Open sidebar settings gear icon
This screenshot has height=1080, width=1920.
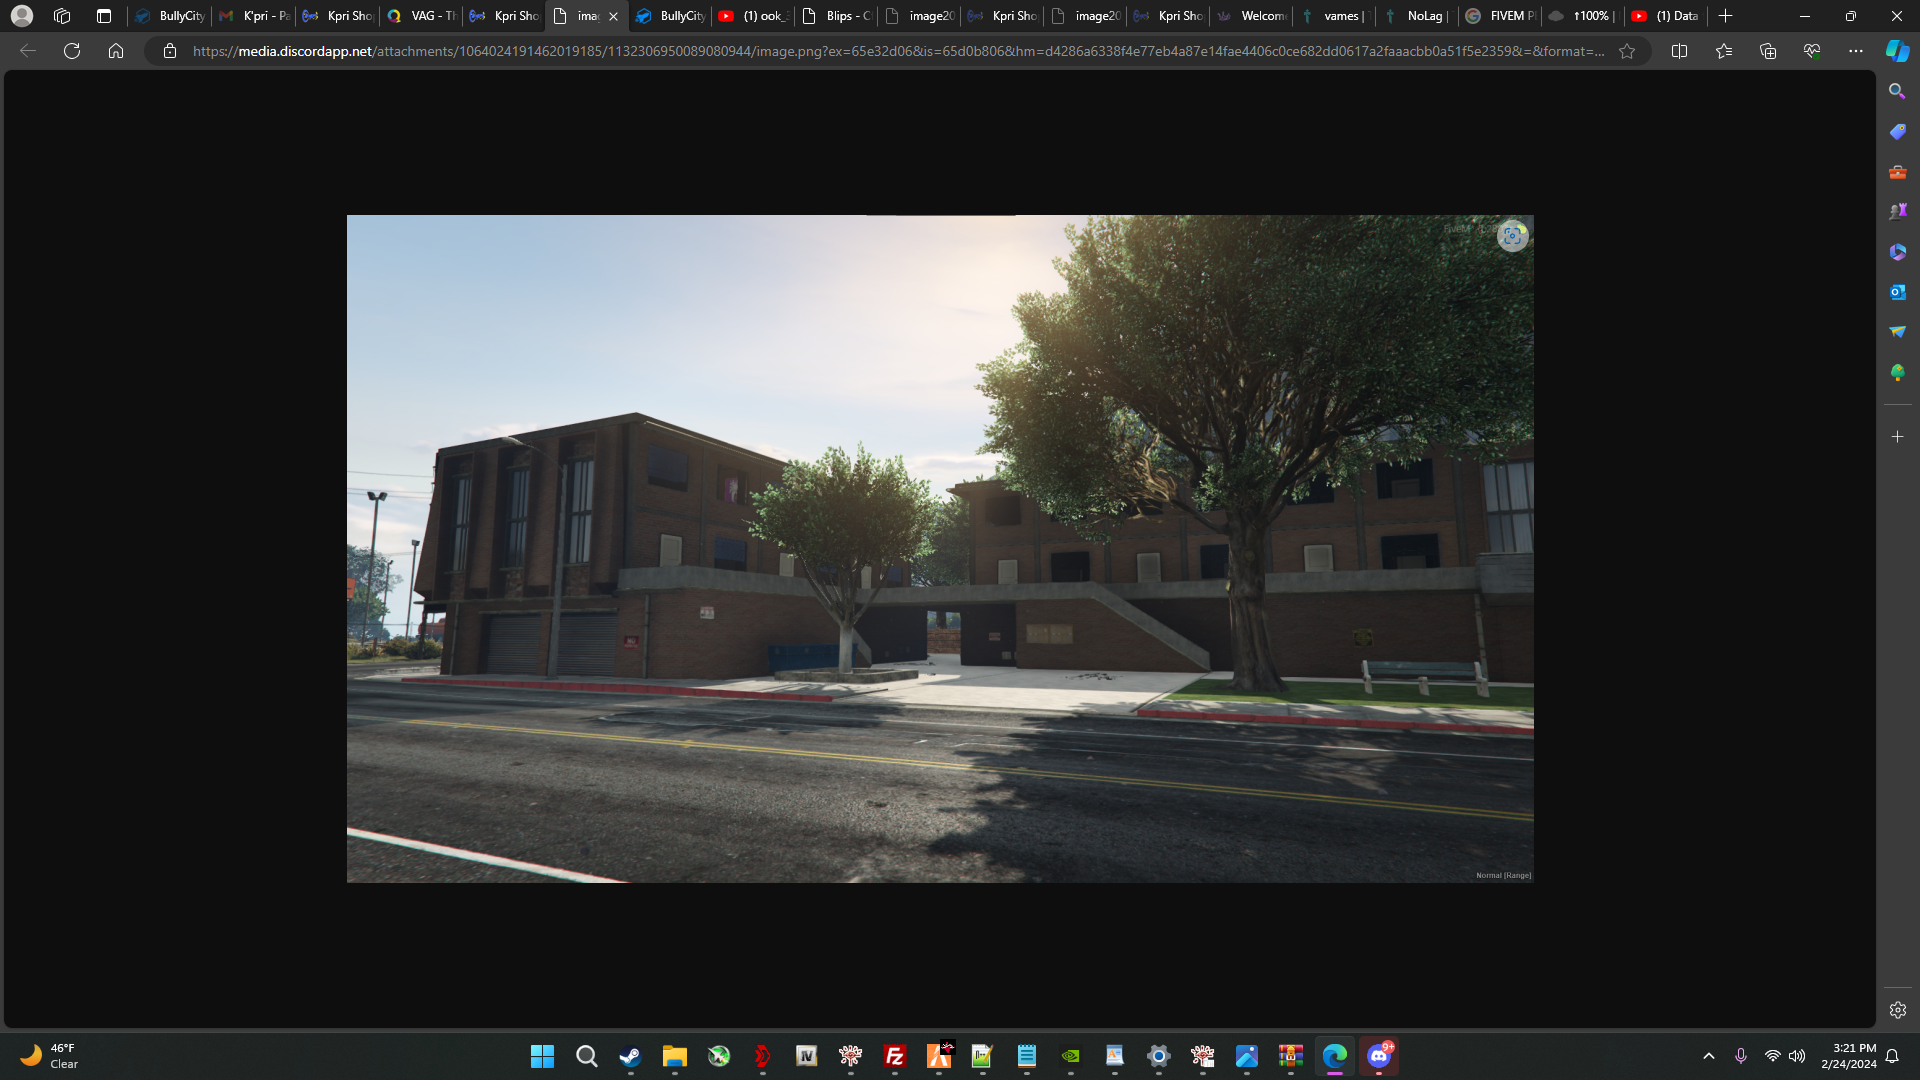tap(1897, 1010)
